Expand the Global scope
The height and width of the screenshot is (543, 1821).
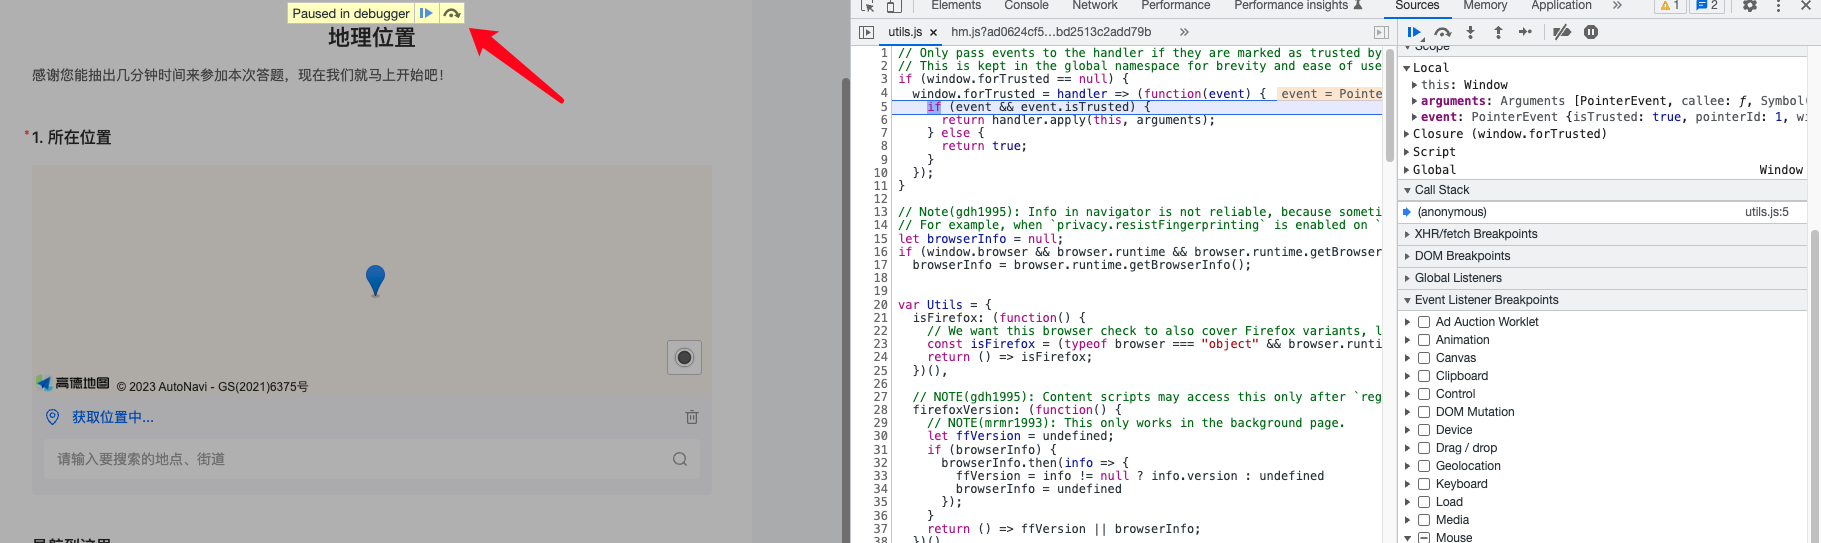pyautogui.click(x=1407, y=170)
